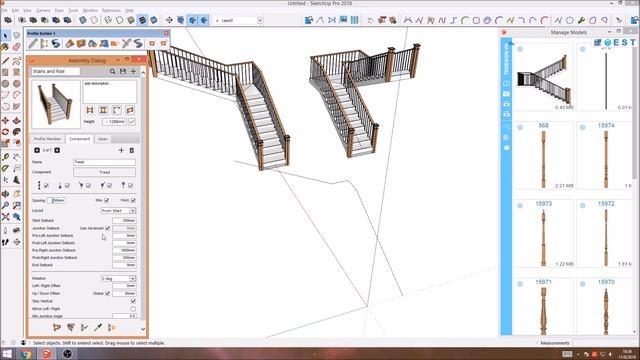The width and height of the screenshot is (640, 360).
Task: Open the Camera menu
Action: coord(43,10)
